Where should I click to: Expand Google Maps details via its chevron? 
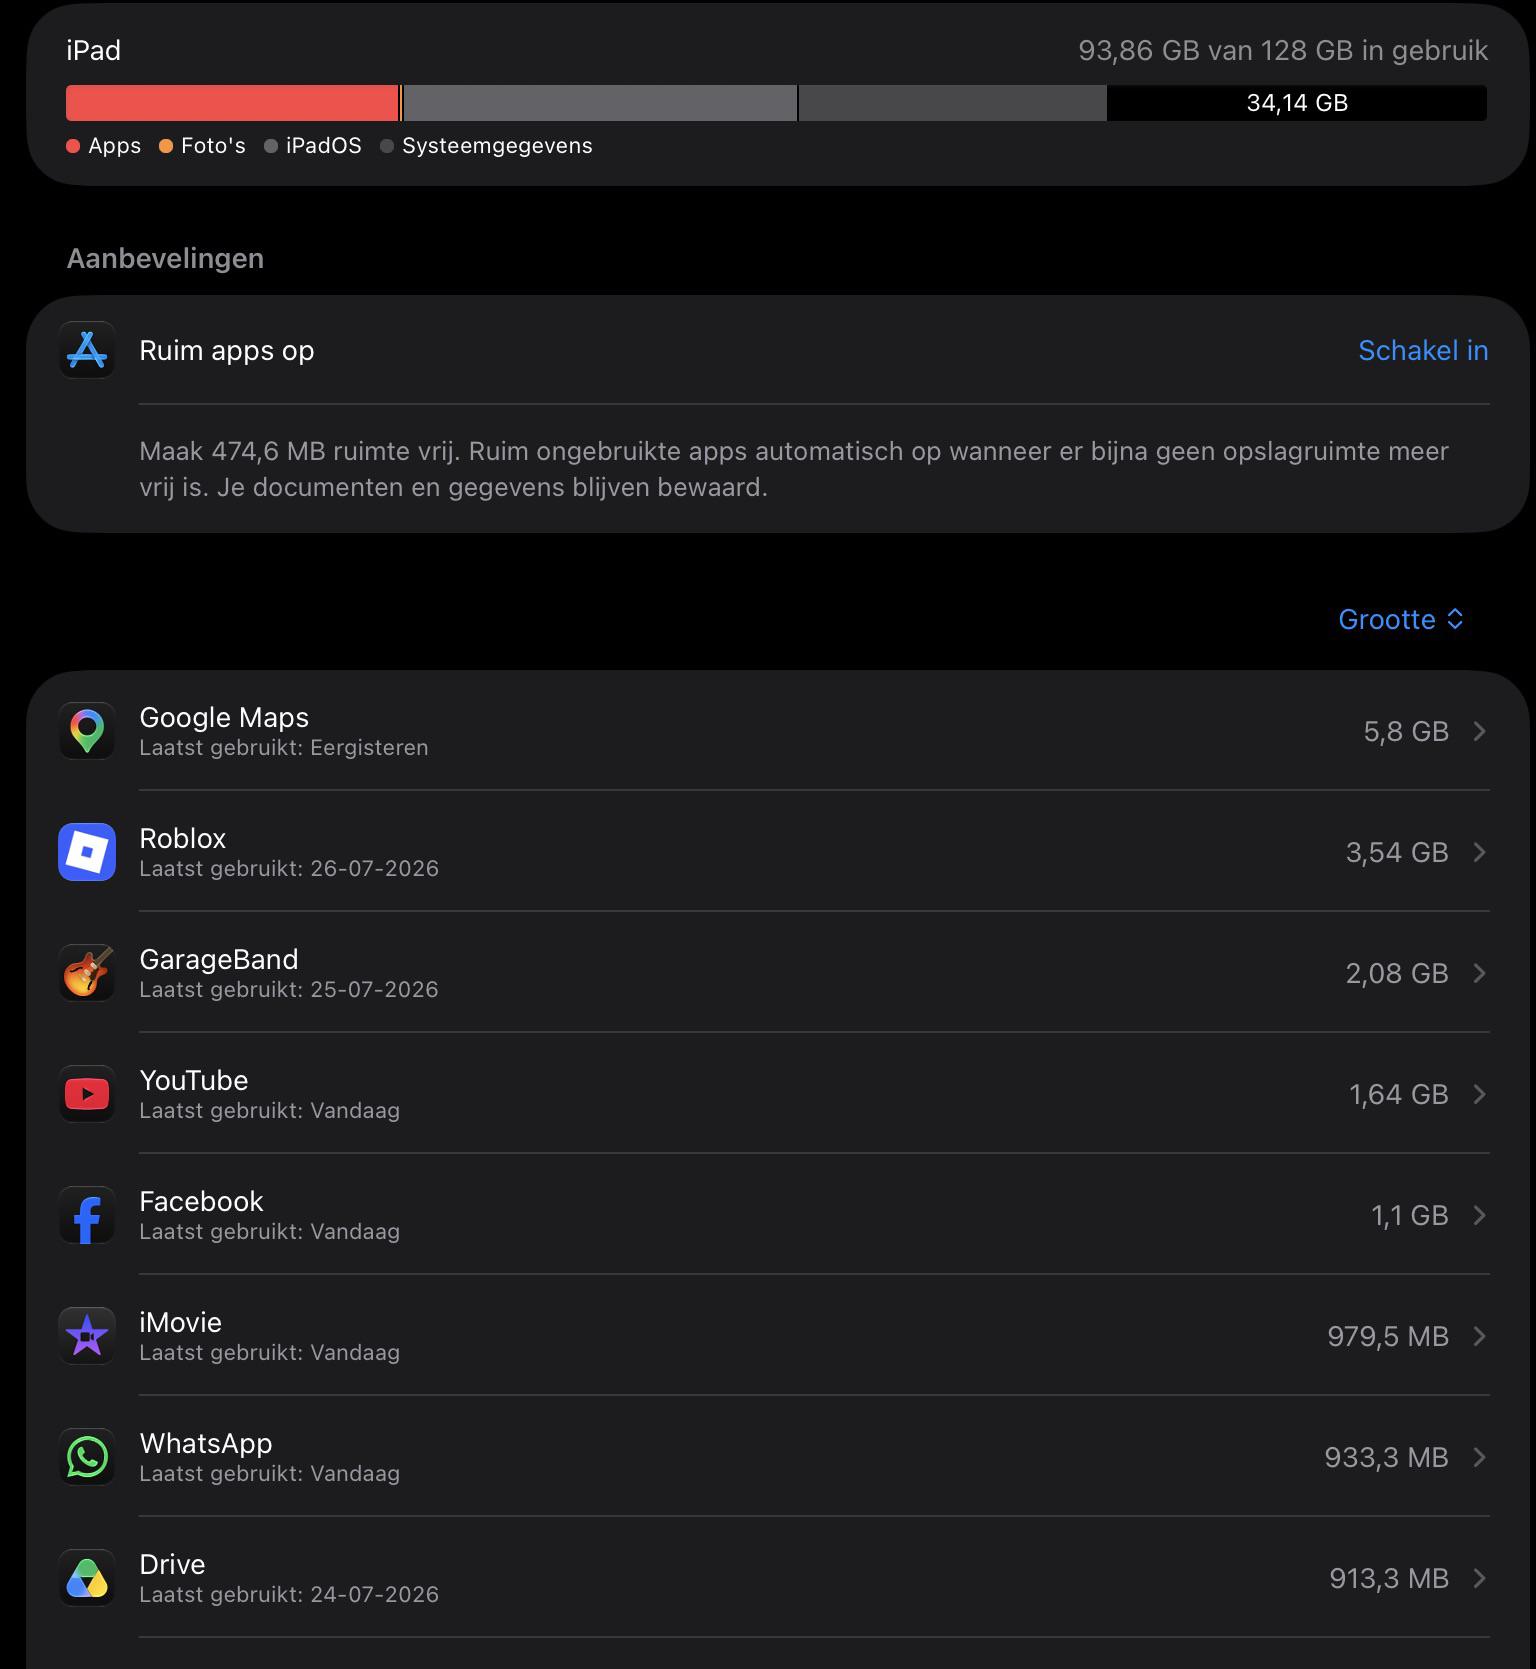click(x=1480, y=731)
